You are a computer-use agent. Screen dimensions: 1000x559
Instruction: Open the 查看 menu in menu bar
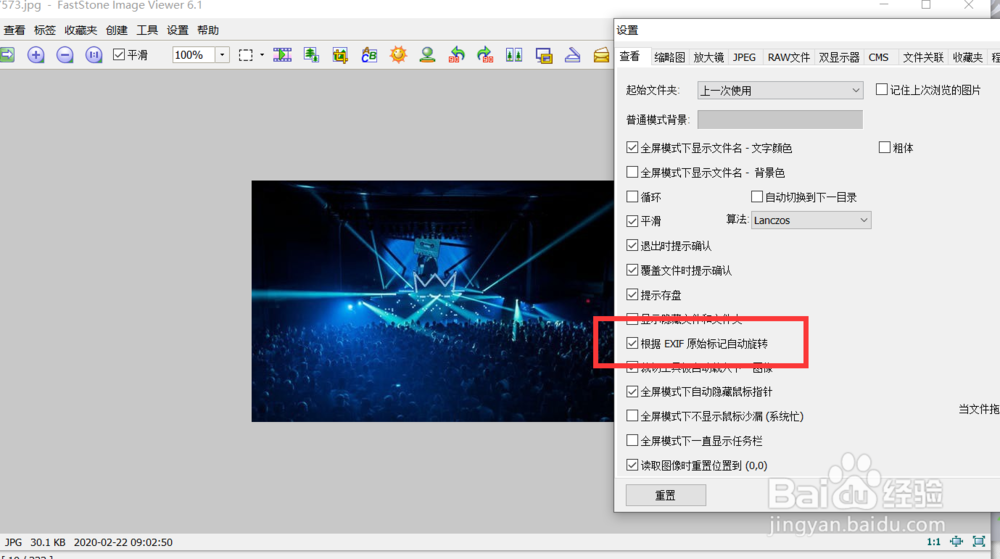click(x=14, y=30)
